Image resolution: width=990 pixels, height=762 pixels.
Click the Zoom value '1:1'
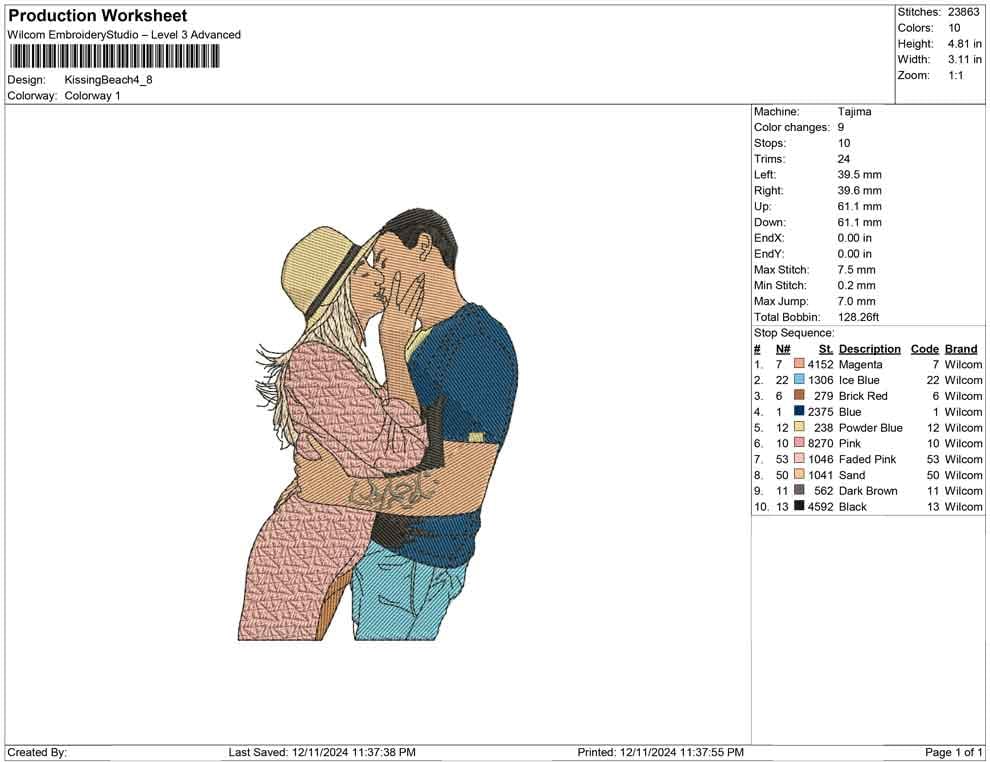956,75
